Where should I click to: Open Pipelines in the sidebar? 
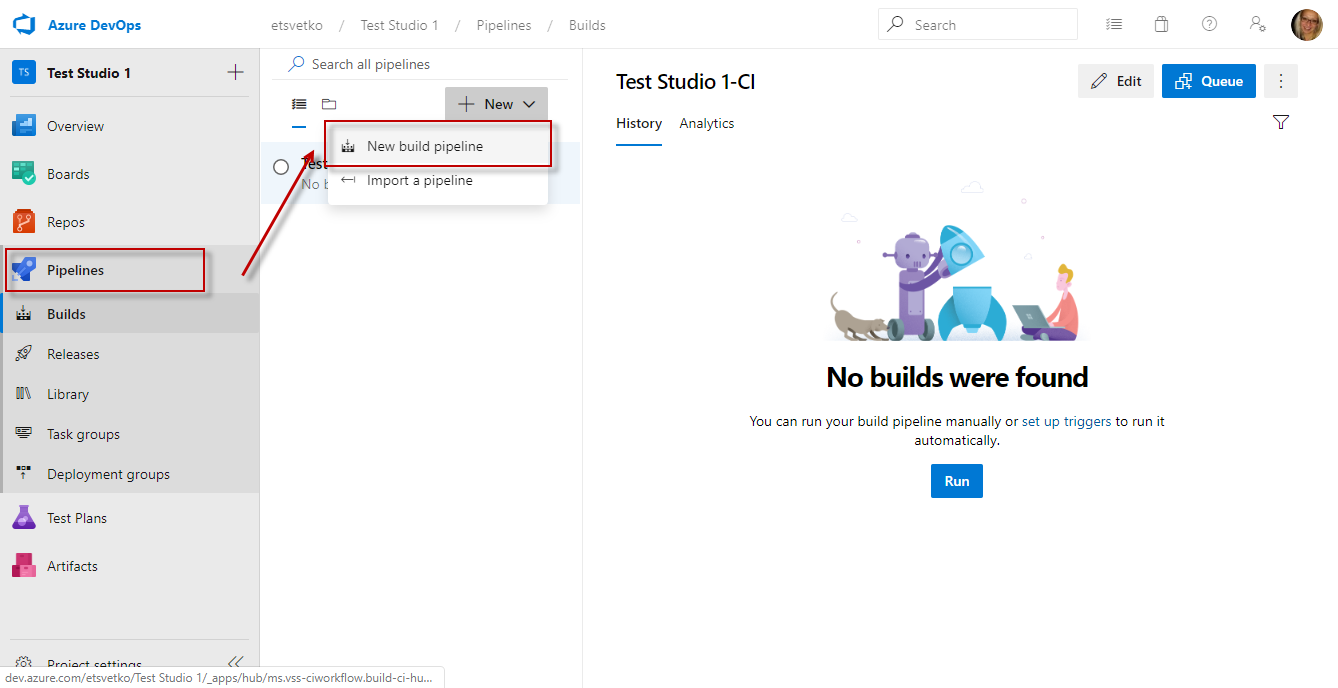pos(130,270)
